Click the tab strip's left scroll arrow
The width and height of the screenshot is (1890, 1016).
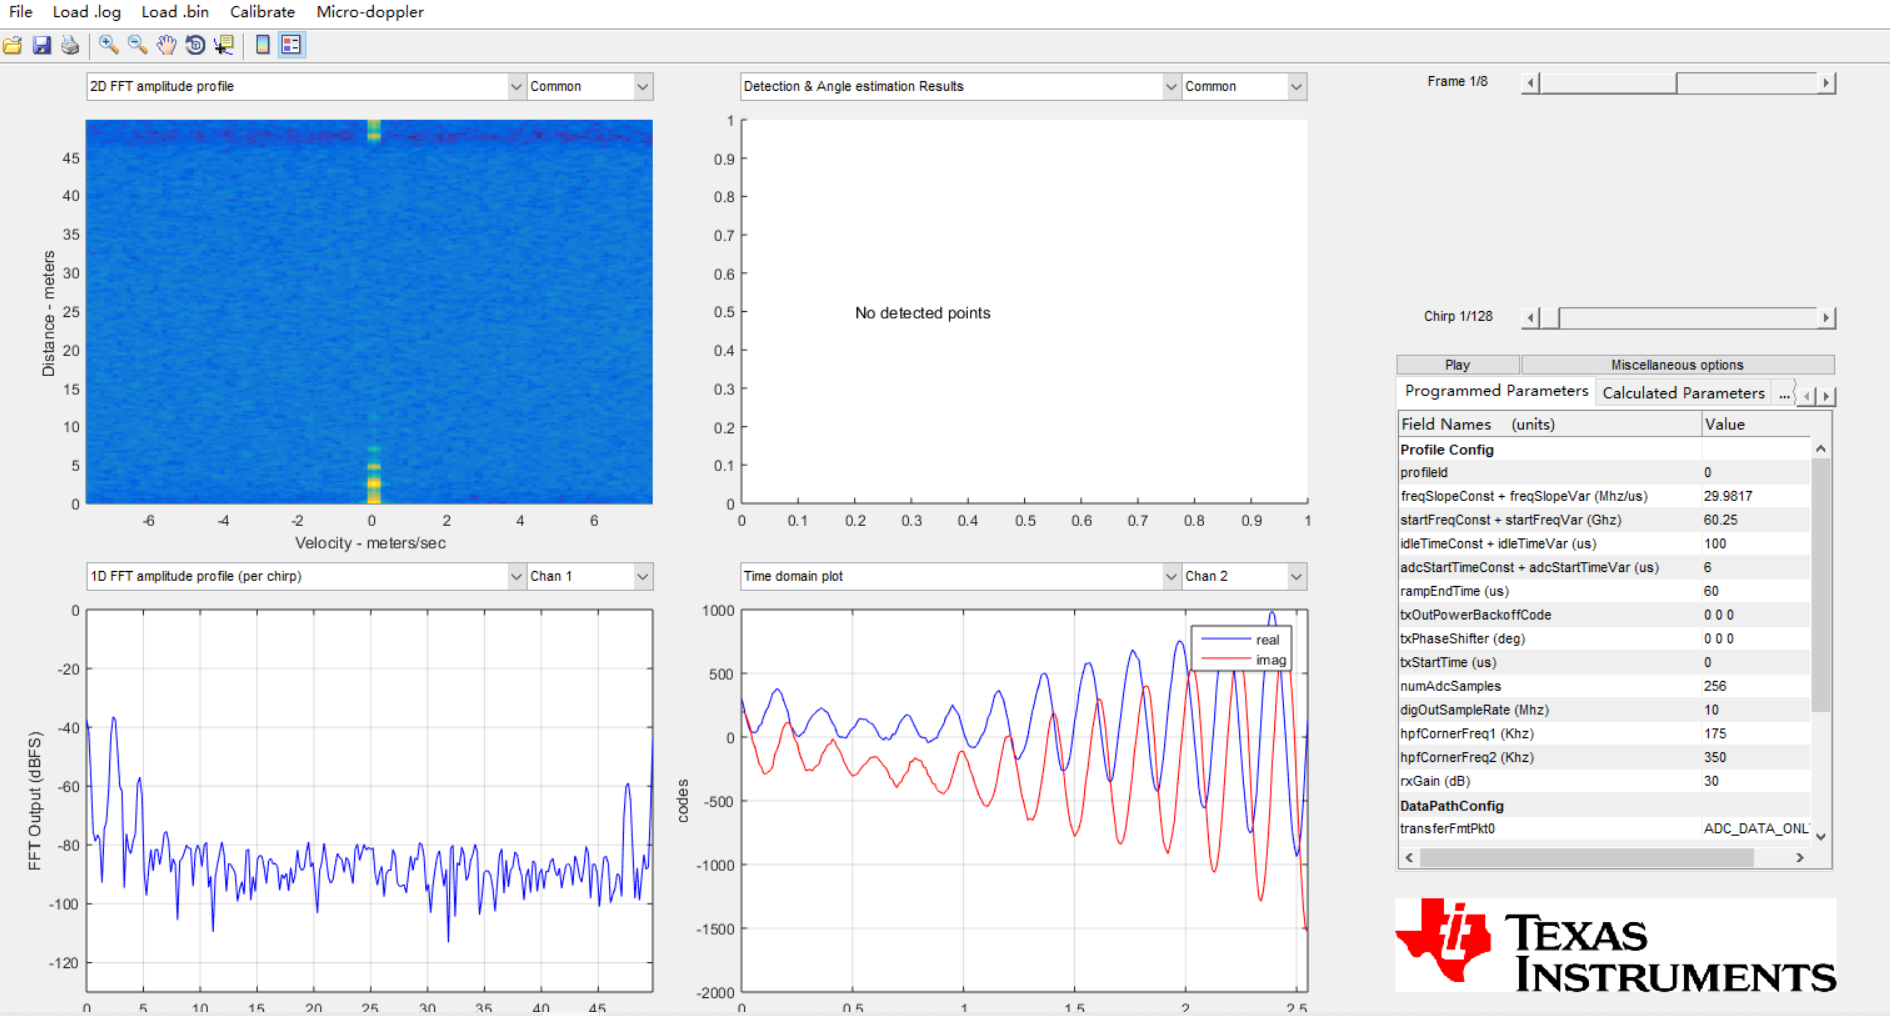[1807, 396]
